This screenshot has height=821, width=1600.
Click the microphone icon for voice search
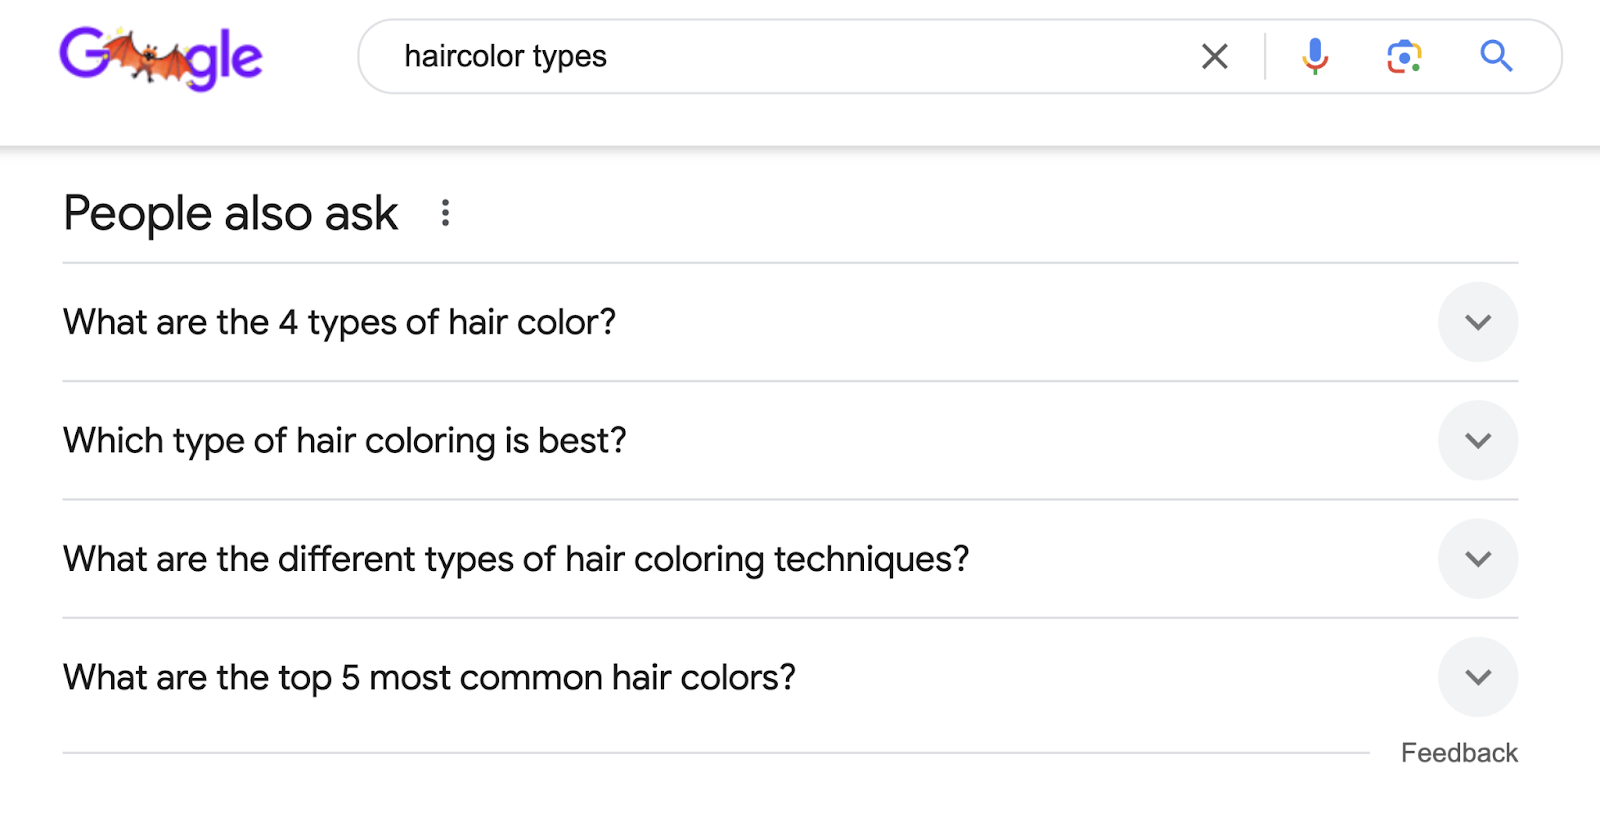tap(1315, 56)
